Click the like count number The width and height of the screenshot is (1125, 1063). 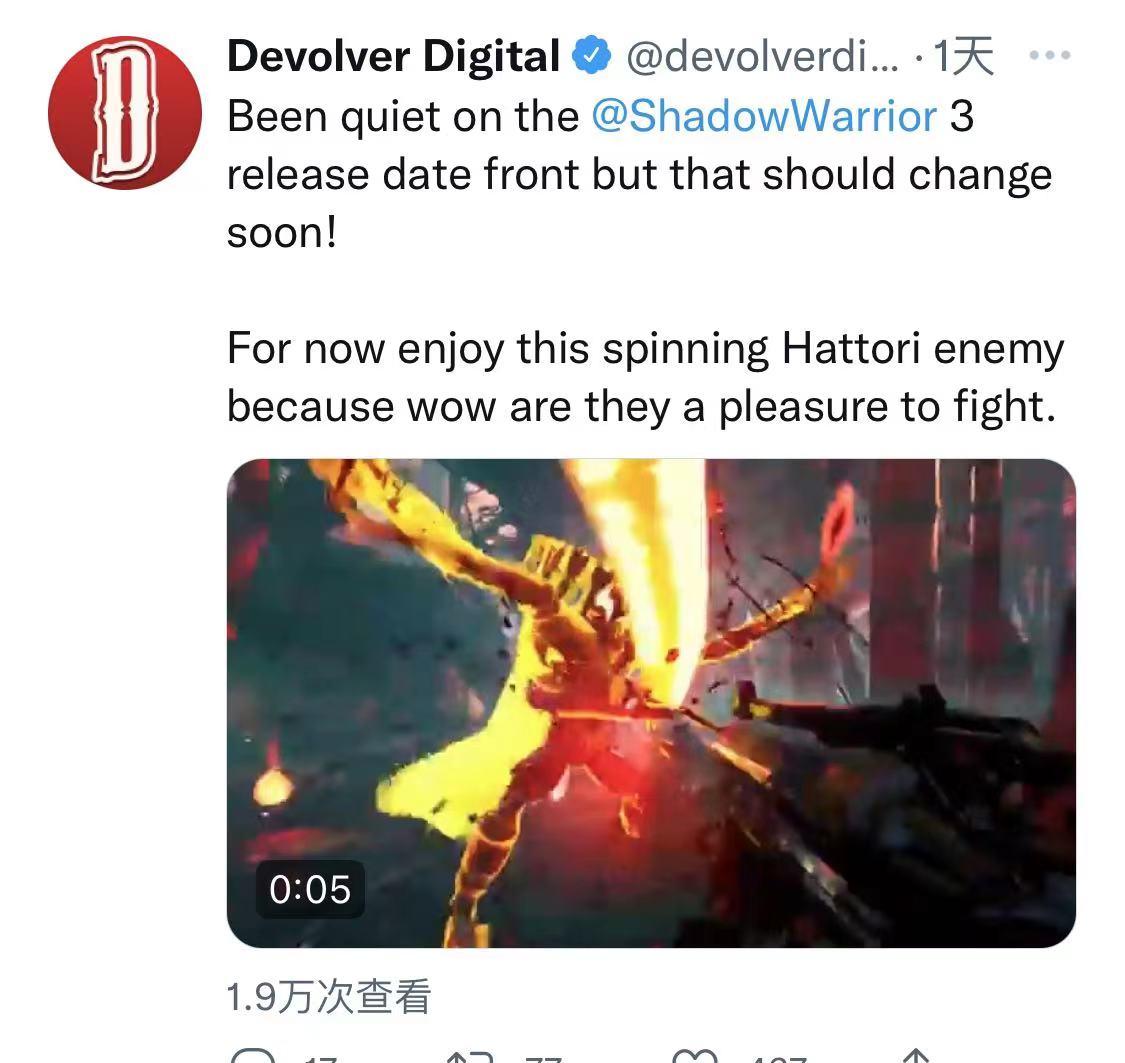(x=778, y=1058)
